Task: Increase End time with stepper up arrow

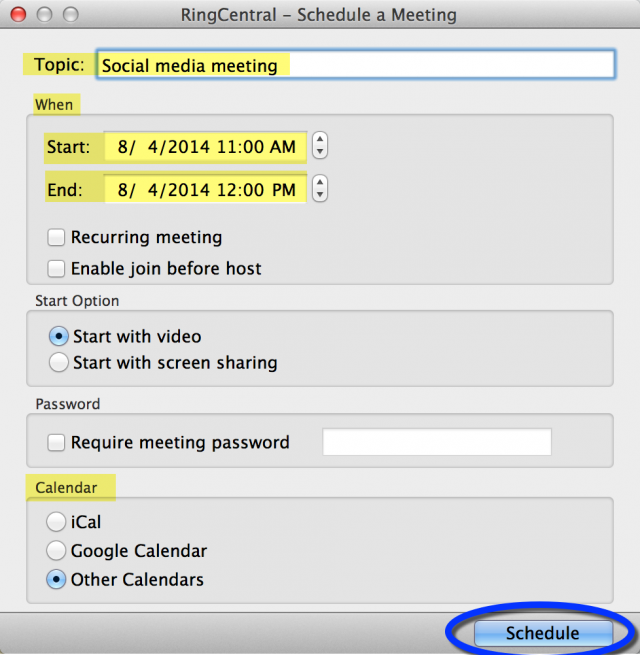Action: tap(319, 183)
